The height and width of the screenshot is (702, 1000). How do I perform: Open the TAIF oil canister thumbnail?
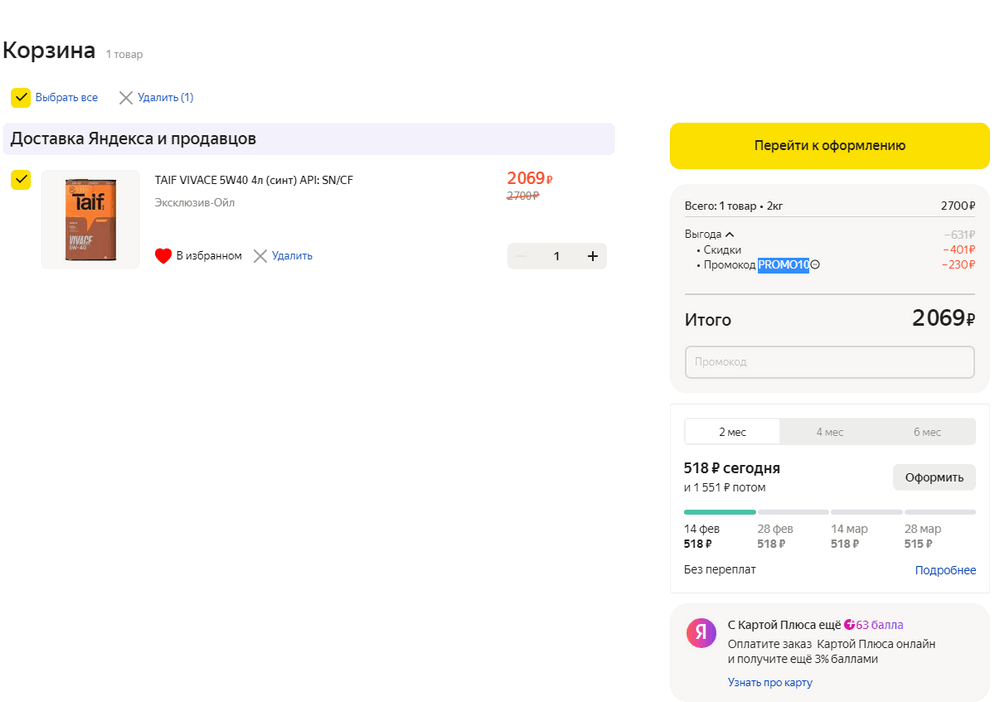click(x=91, y=219)
